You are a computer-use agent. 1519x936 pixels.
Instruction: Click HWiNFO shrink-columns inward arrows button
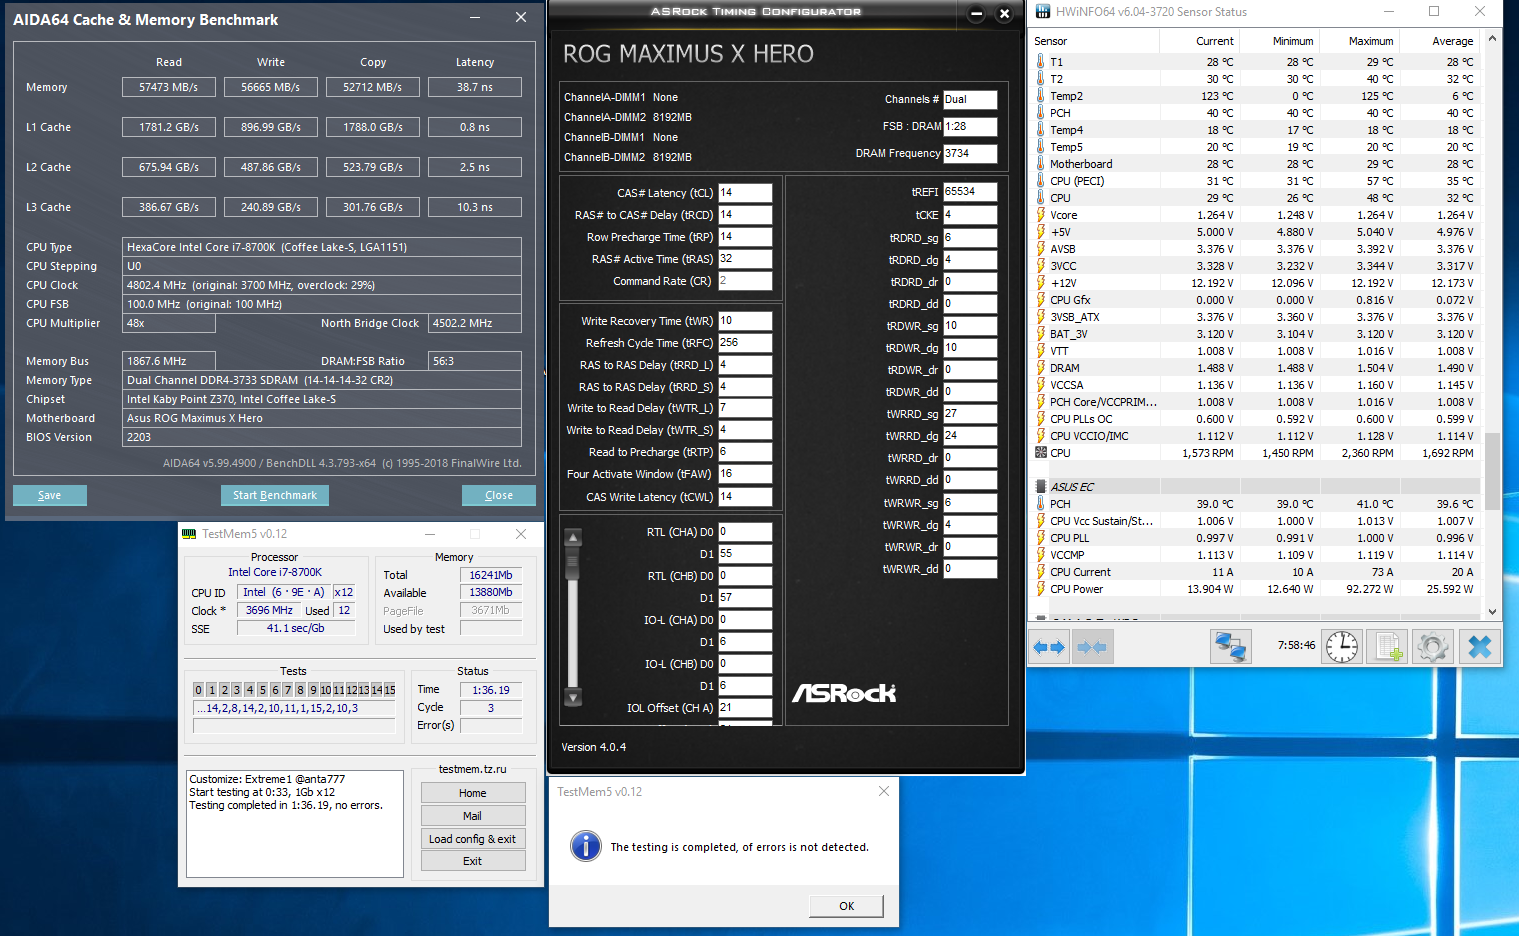pyautogui.click(x=1091, y=647)
